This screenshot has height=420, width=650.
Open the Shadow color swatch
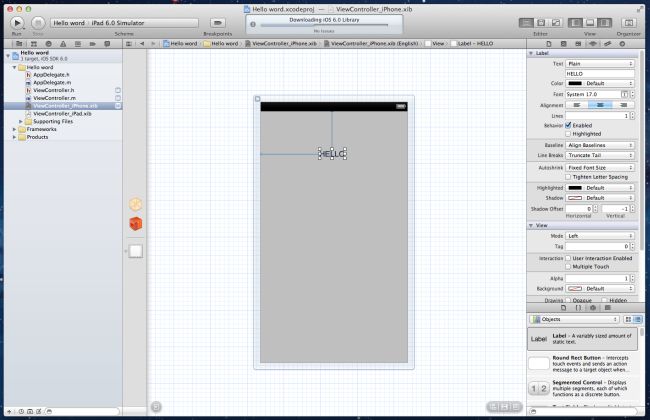[575, 198]
